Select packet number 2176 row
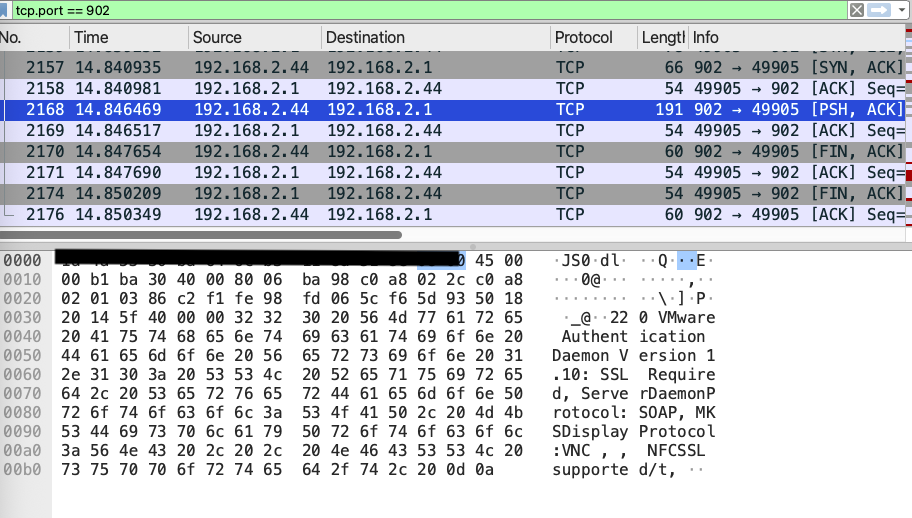This screenshot has width=912, height=518. tap(453, 214)
